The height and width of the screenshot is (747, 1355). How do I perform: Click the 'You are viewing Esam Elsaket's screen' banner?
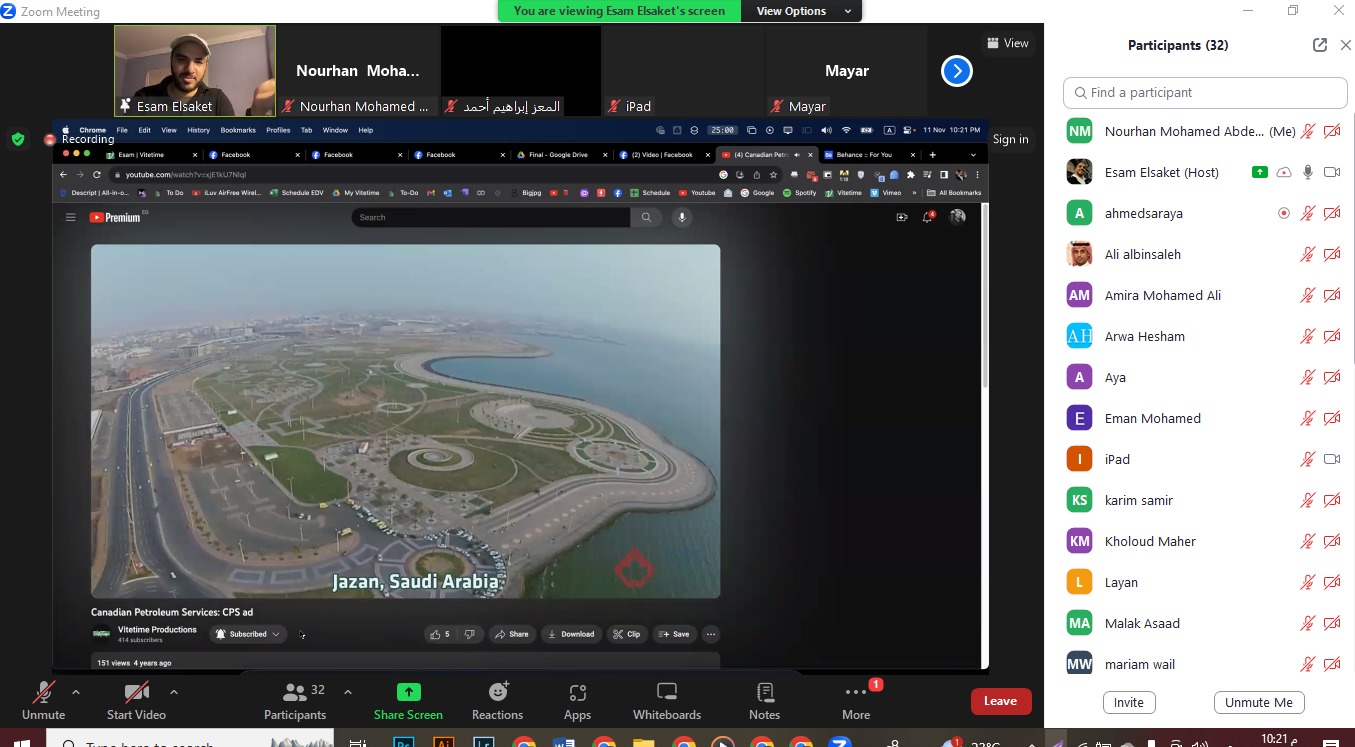620,11
